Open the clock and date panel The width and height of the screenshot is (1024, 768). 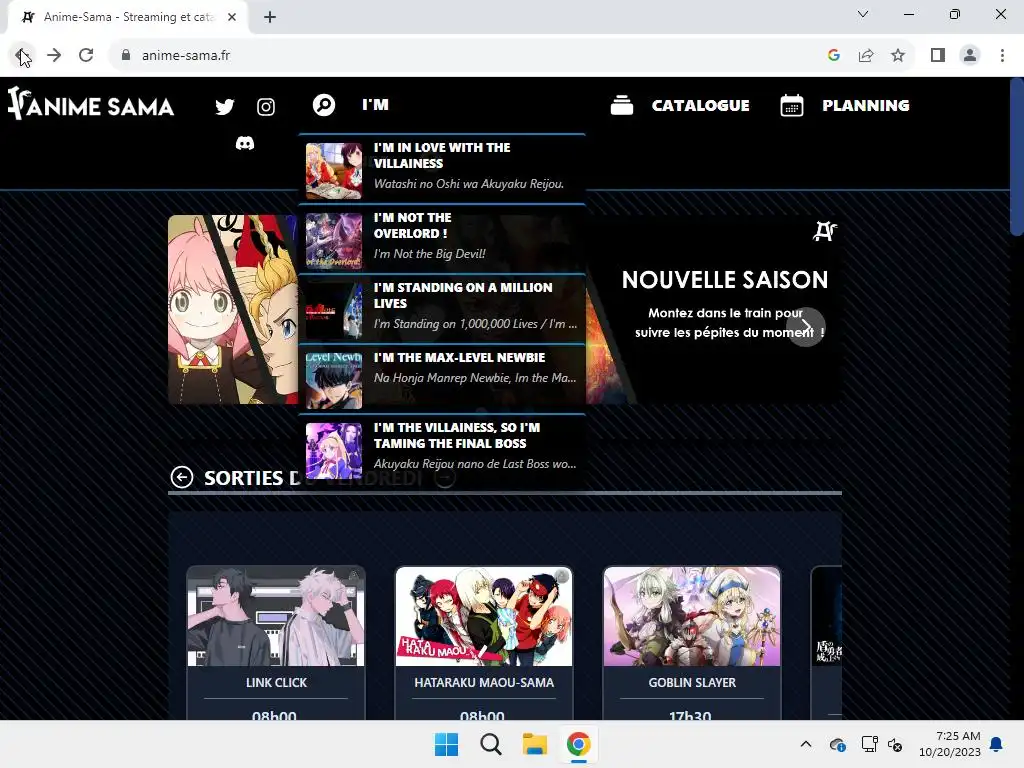point(950,744)
